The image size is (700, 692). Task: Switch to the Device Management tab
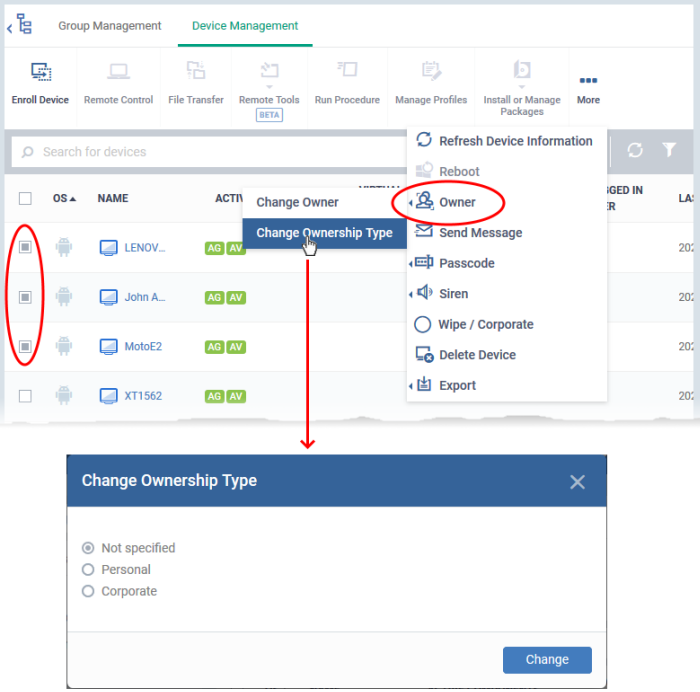245,26
